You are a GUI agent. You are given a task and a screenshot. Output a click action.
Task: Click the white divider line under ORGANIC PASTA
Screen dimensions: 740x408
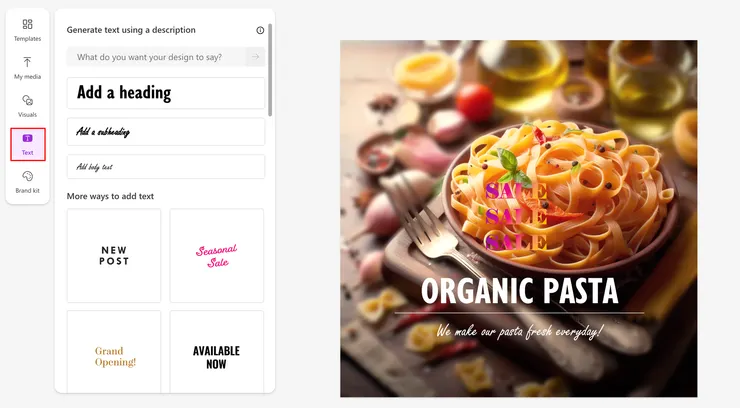coord(519,313)
